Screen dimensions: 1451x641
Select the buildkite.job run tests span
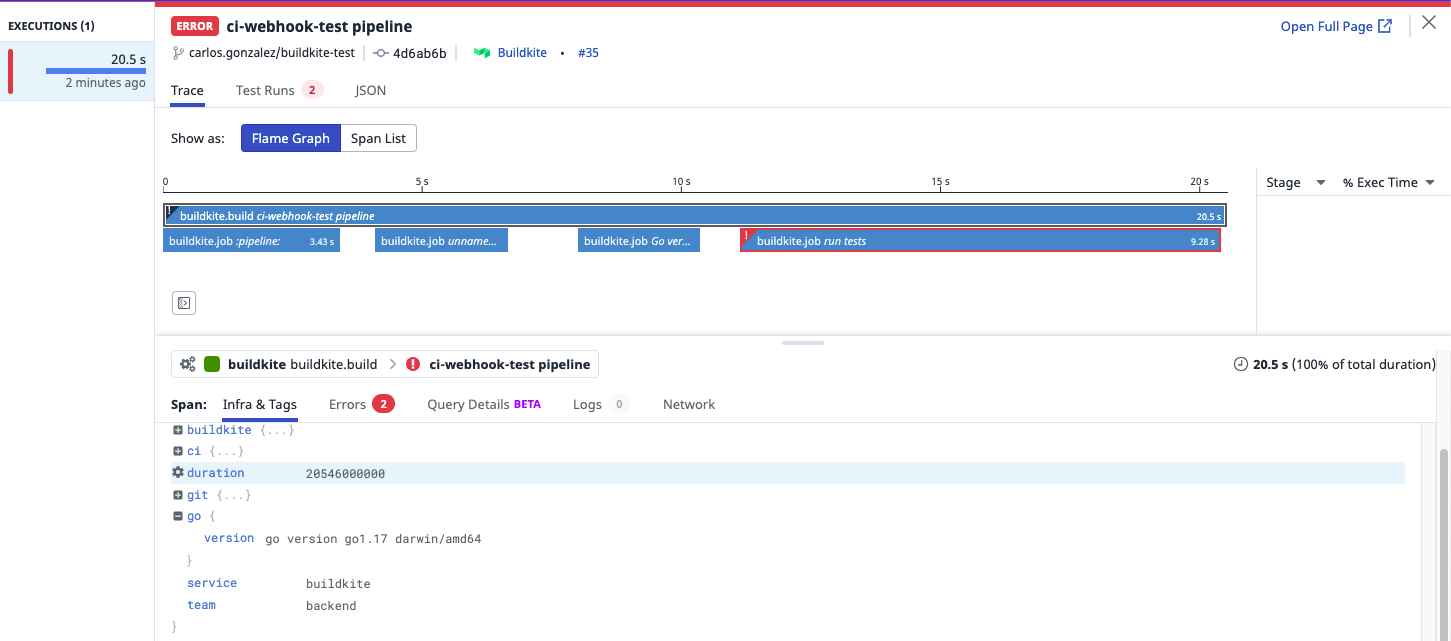(980, 241)
